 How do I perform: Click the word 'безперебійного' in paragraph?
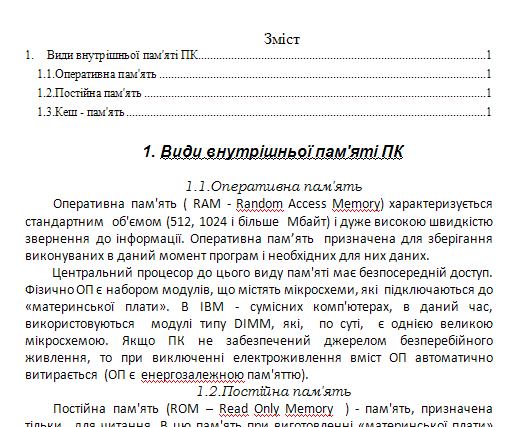tap(446, 341)
